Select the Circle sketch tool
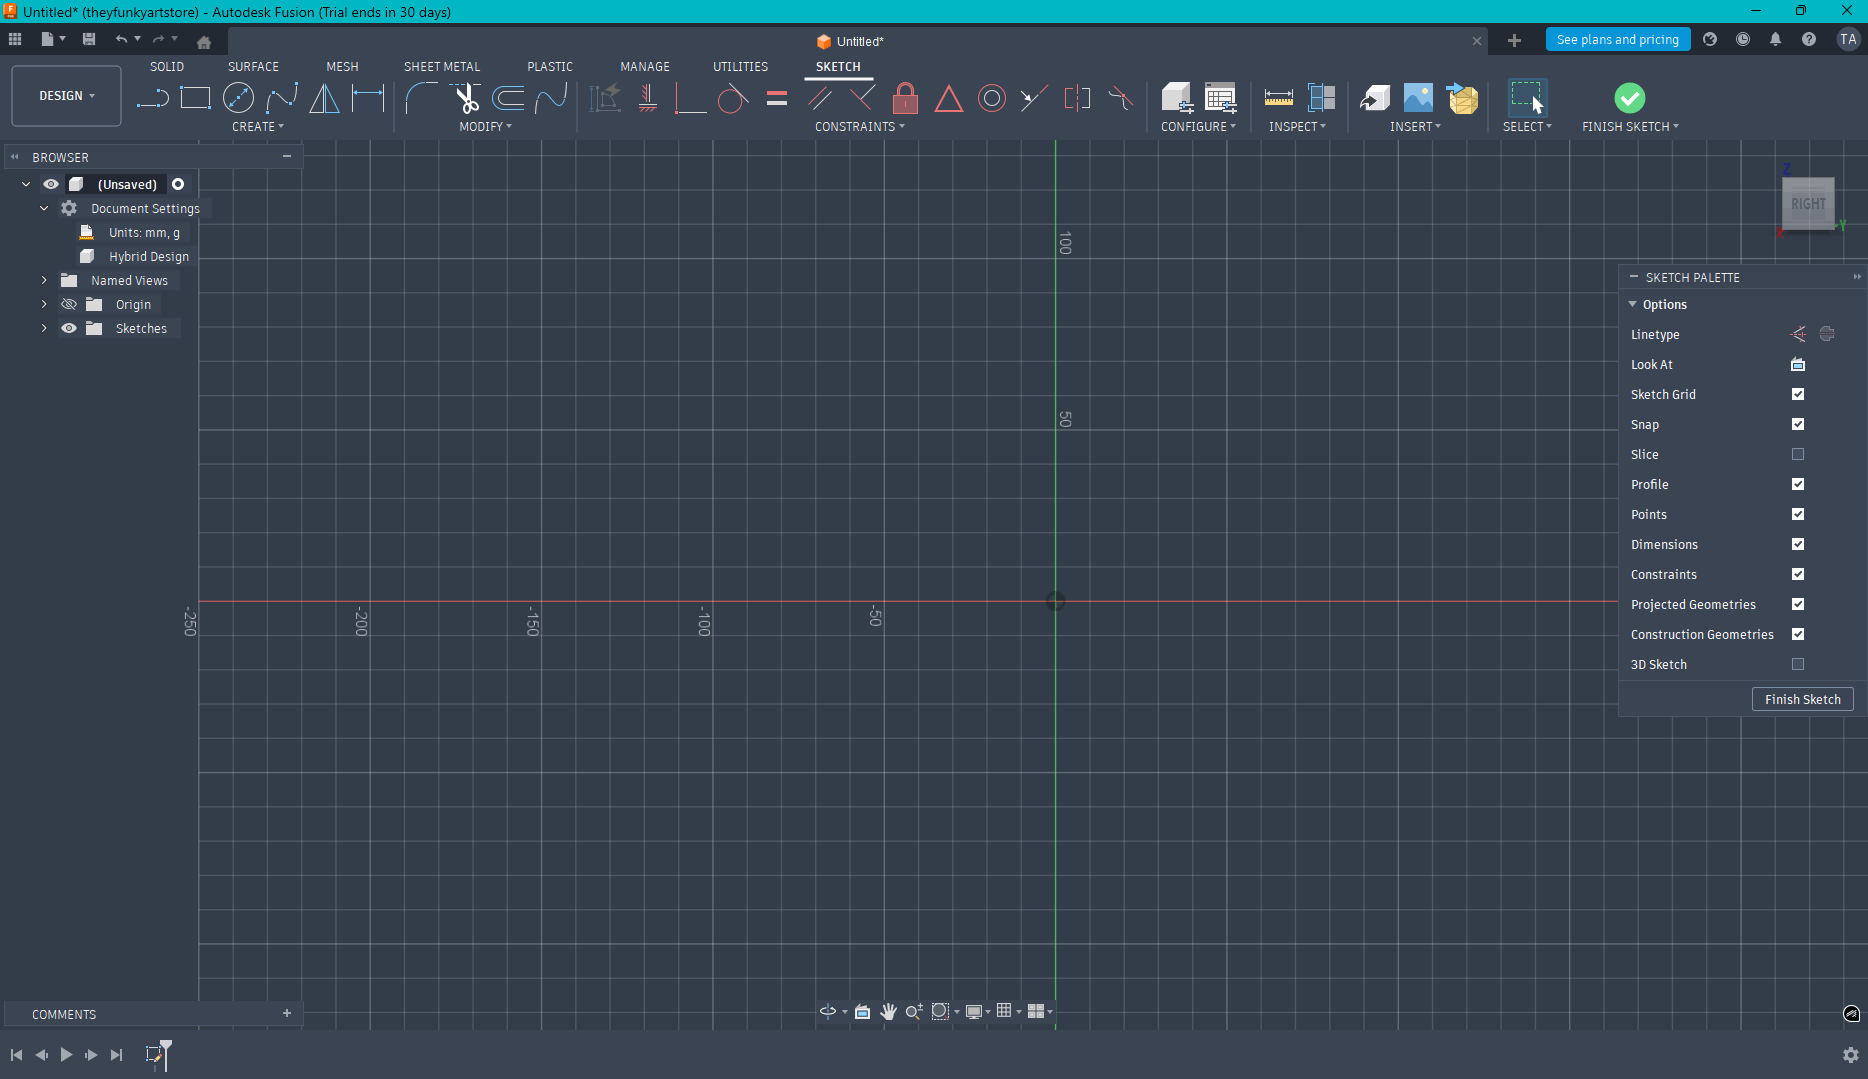Viewport: 1868px width, 1079px height. (x=238, y=98)
